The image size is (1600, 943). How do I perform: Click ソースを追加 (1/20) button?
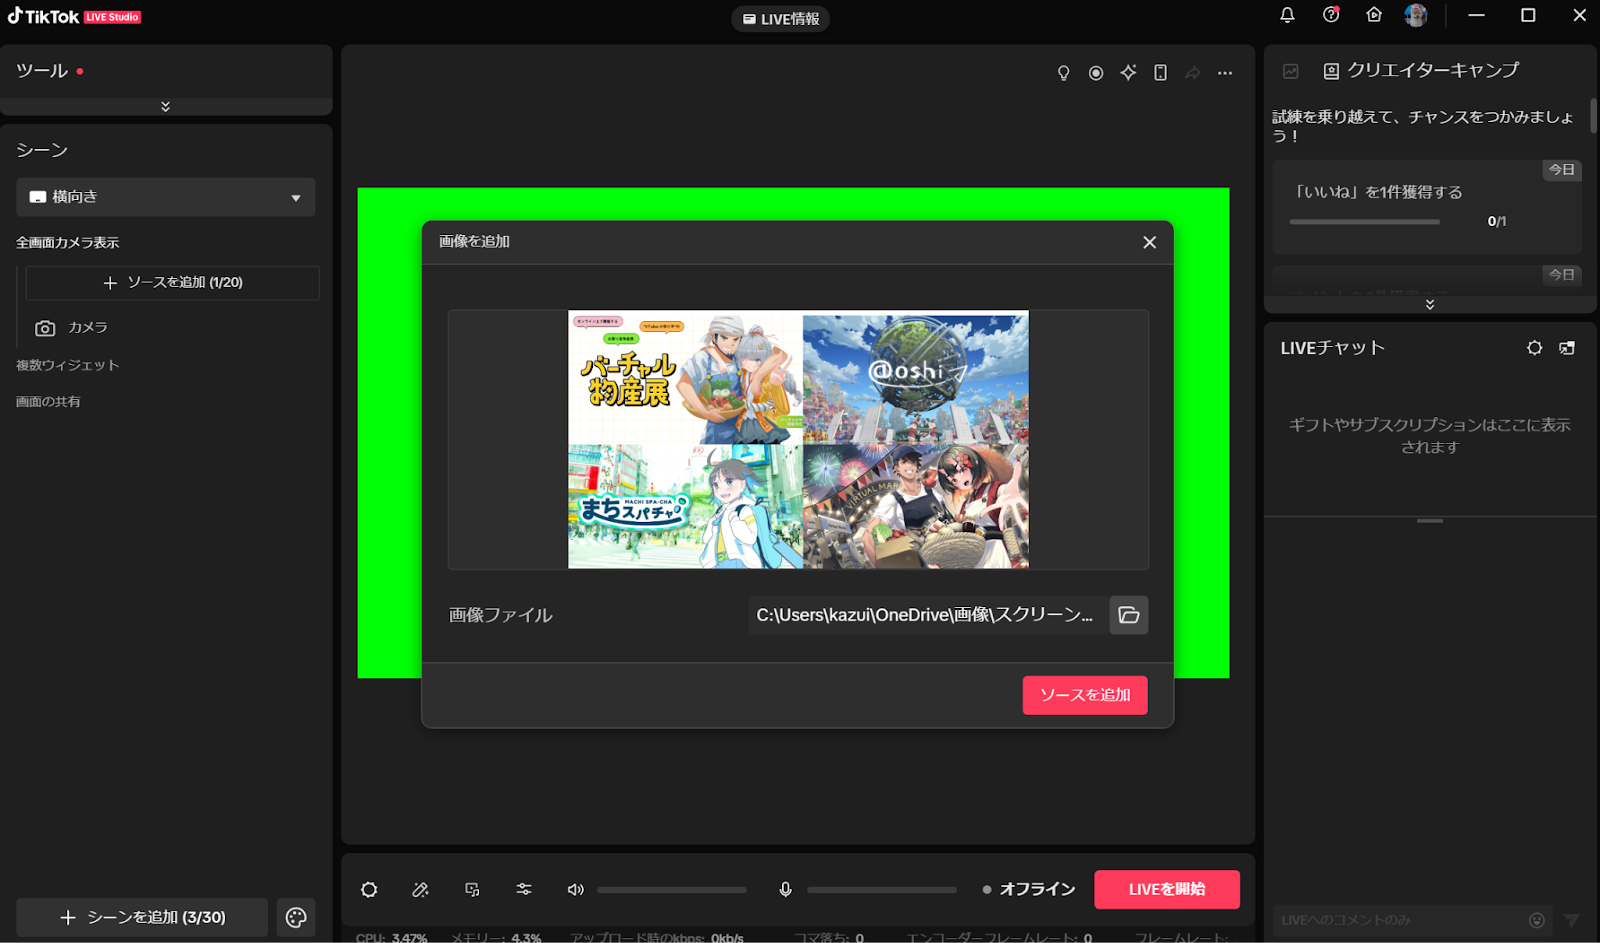172,283
